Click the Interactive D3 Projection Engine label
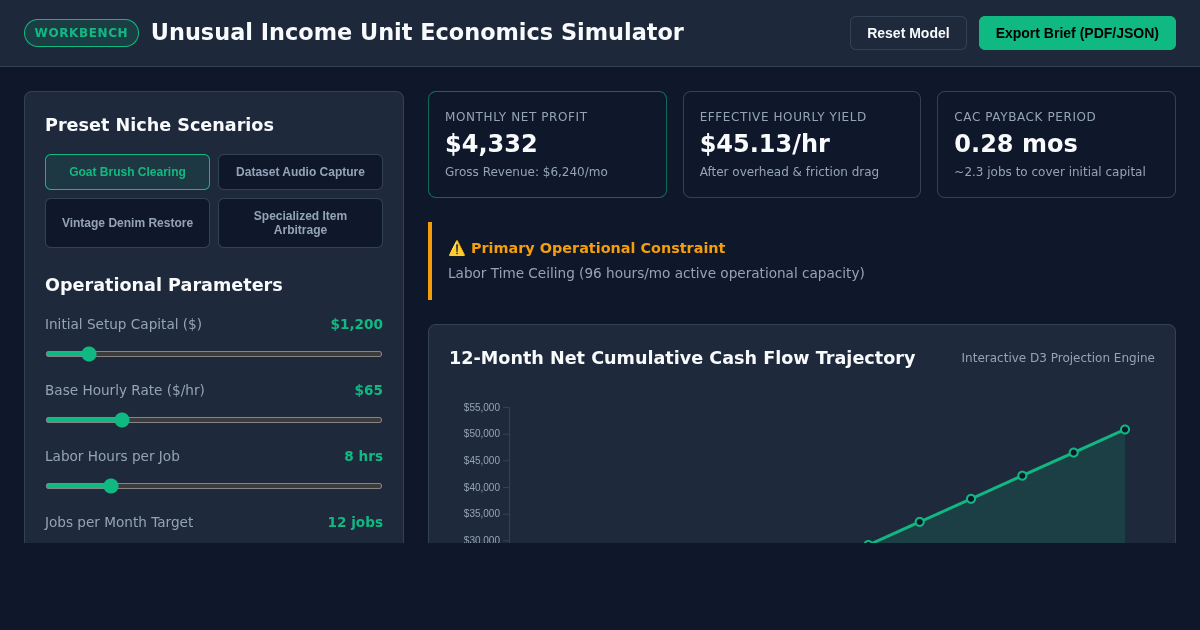This screenshot has width=1200, height=630. (1058, 358)
